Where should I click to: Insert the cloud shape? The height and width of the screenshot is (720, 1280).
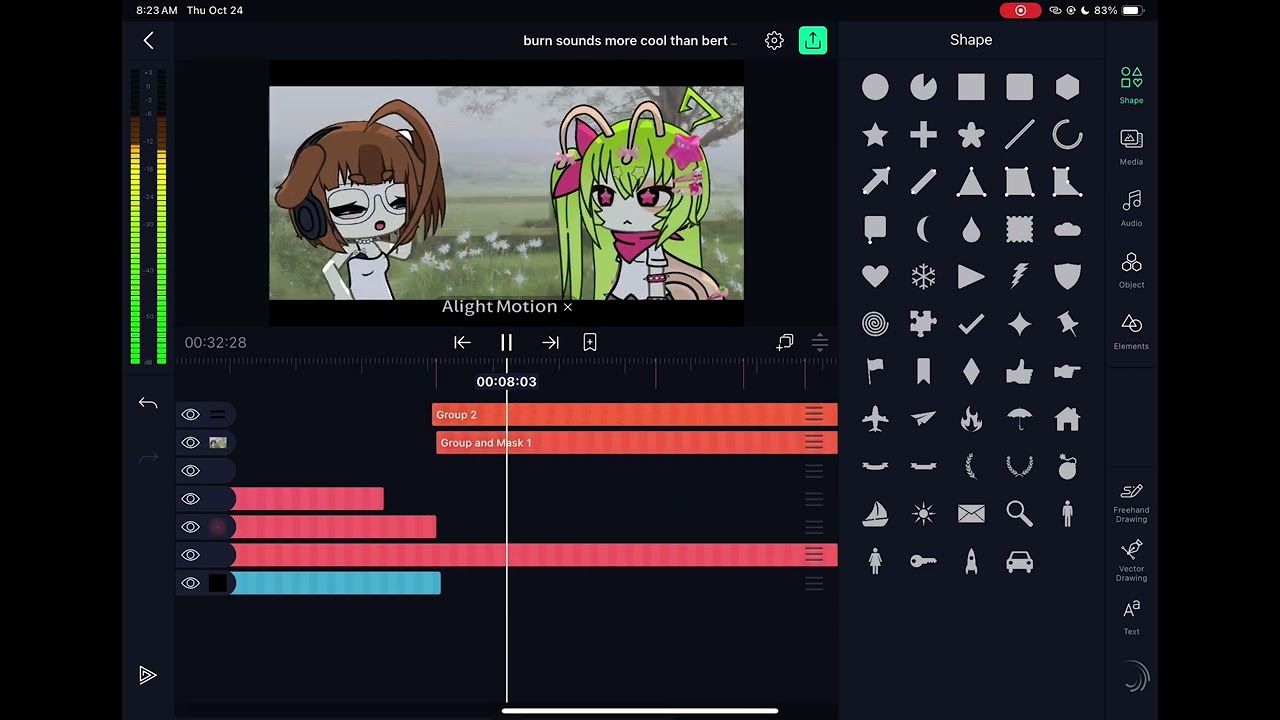point(1067,230)
